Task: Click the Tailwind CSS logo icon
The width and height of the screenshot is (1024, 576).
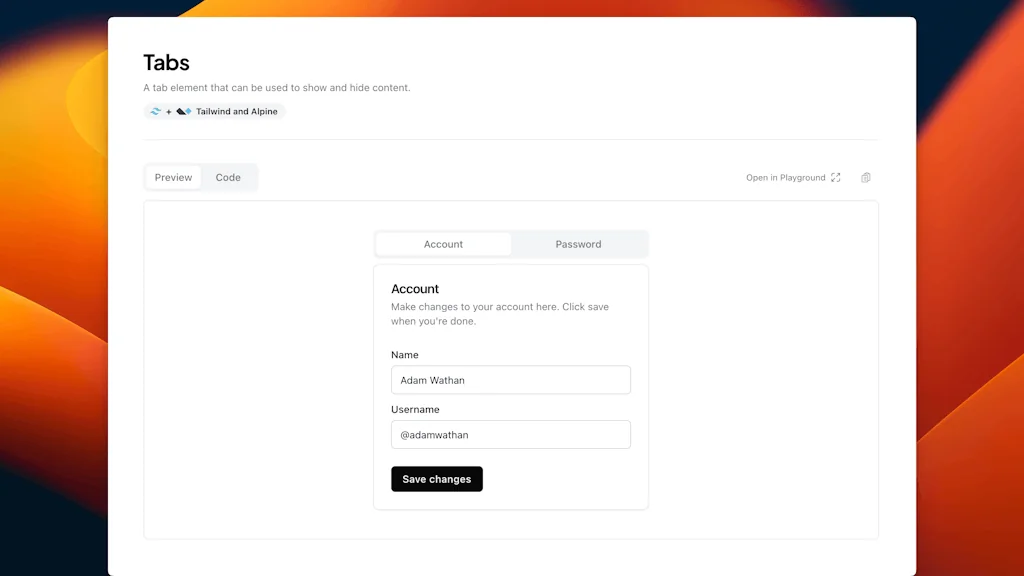Action: pos(155,112)
